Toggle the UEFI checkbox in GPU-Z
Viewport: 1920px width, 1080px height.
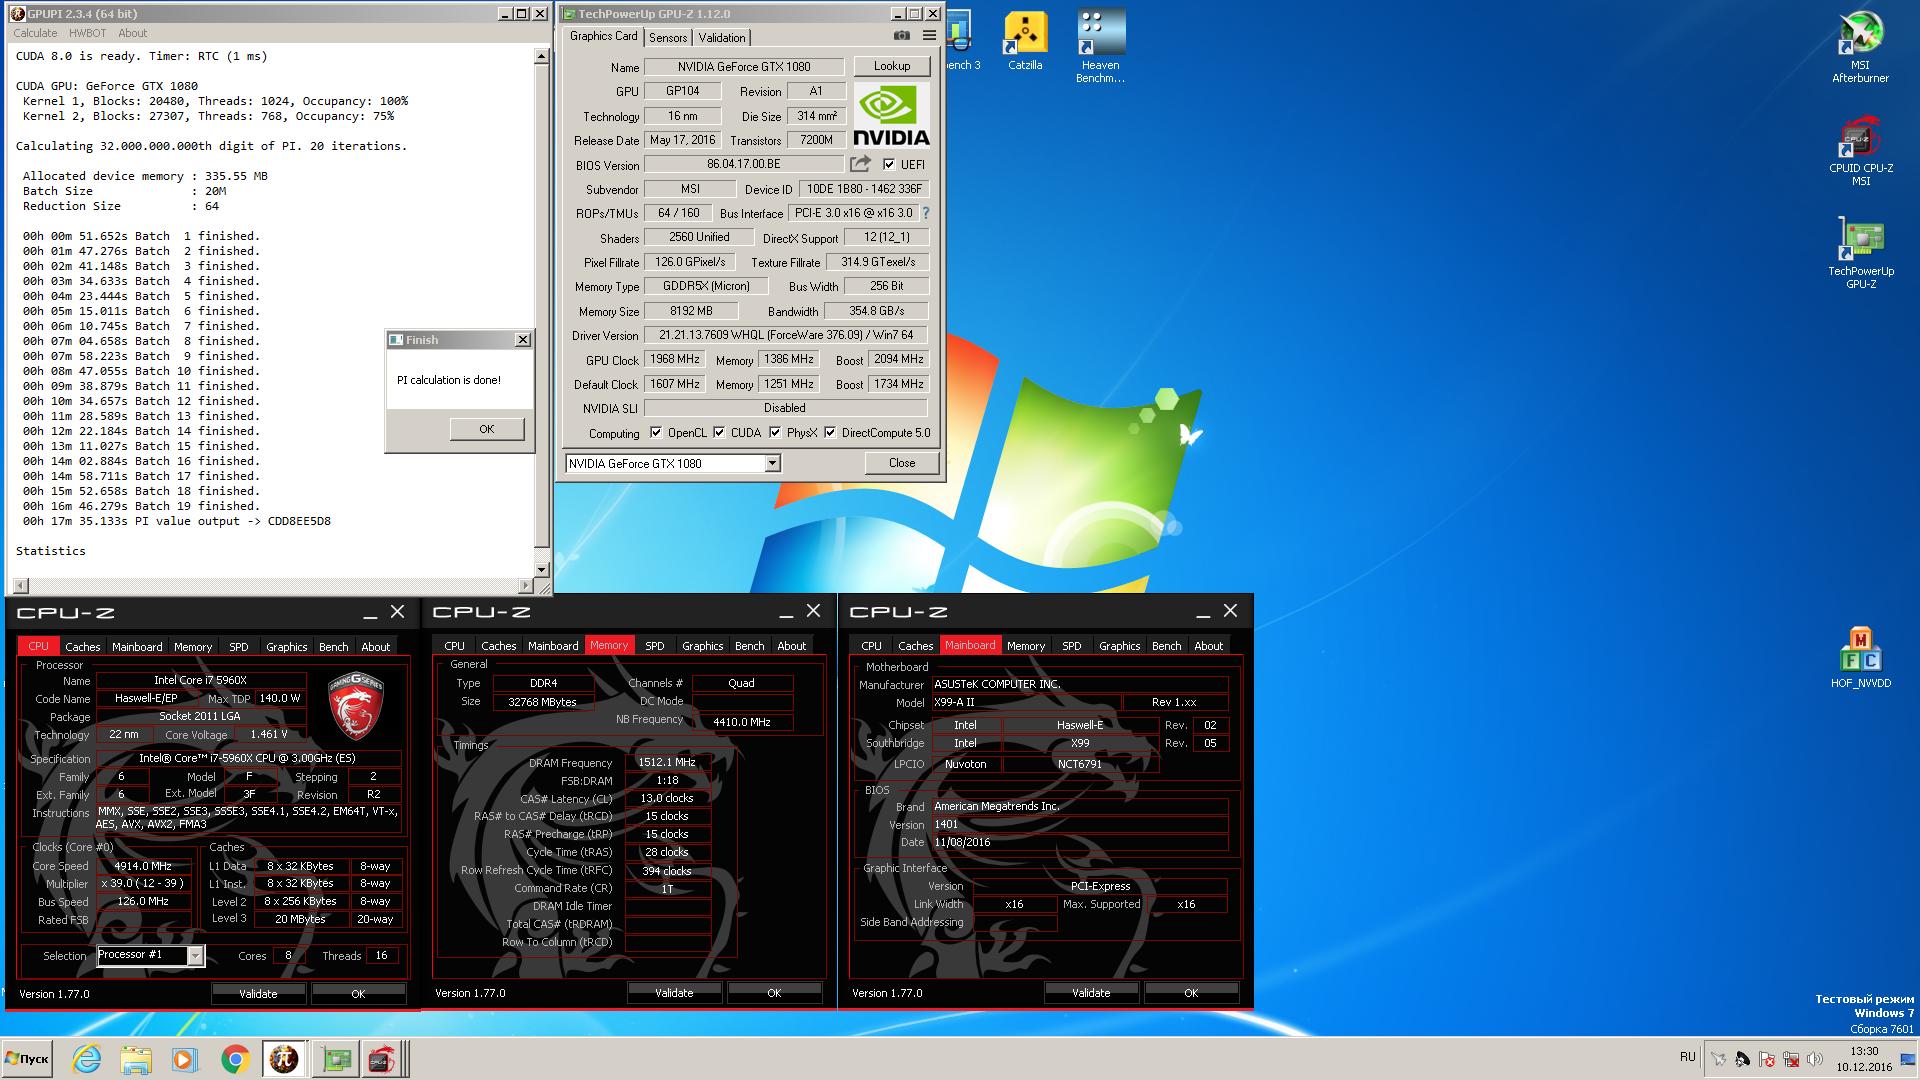click(889, 164)
